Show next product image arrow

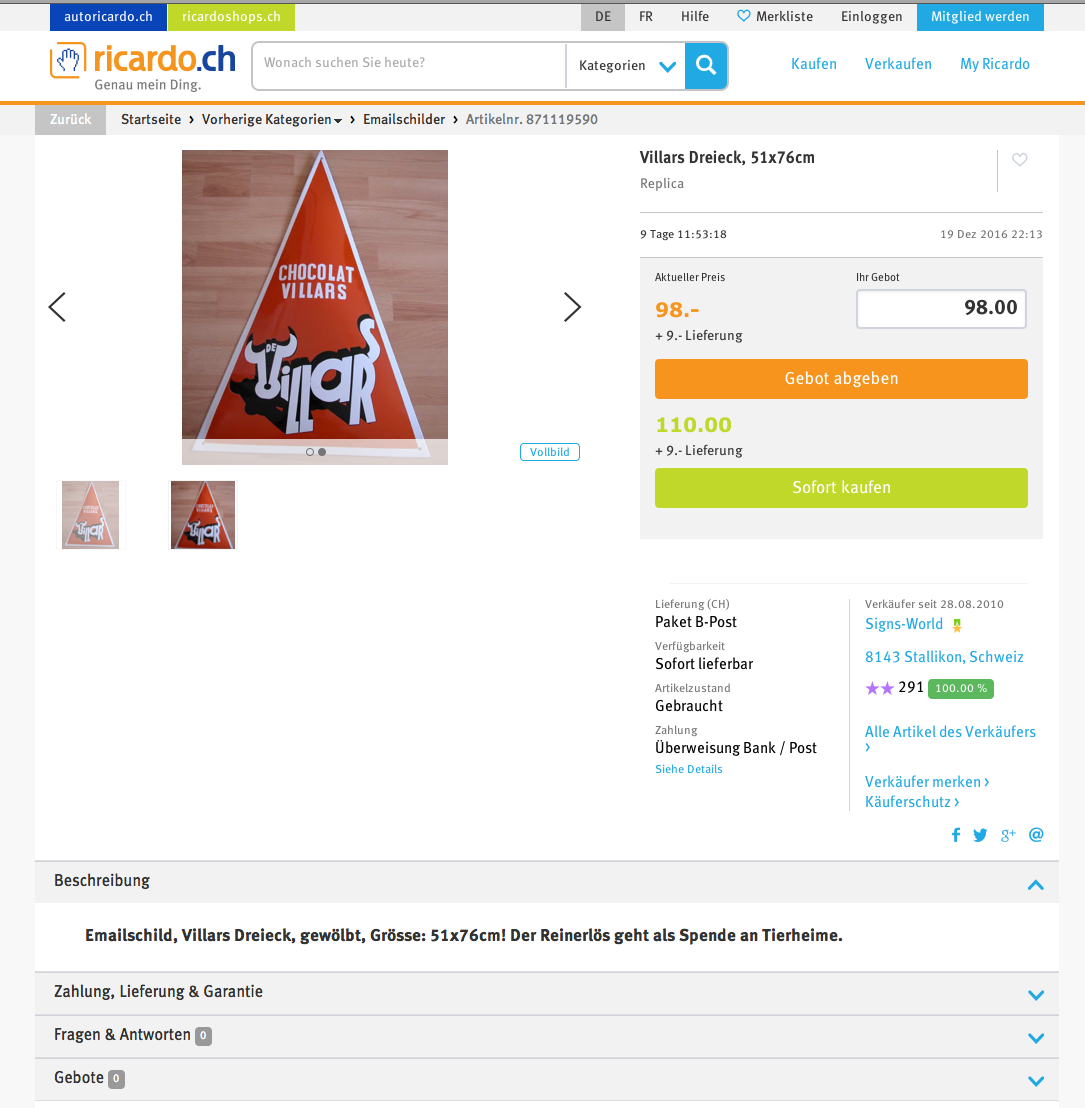[x=572, y=307]
